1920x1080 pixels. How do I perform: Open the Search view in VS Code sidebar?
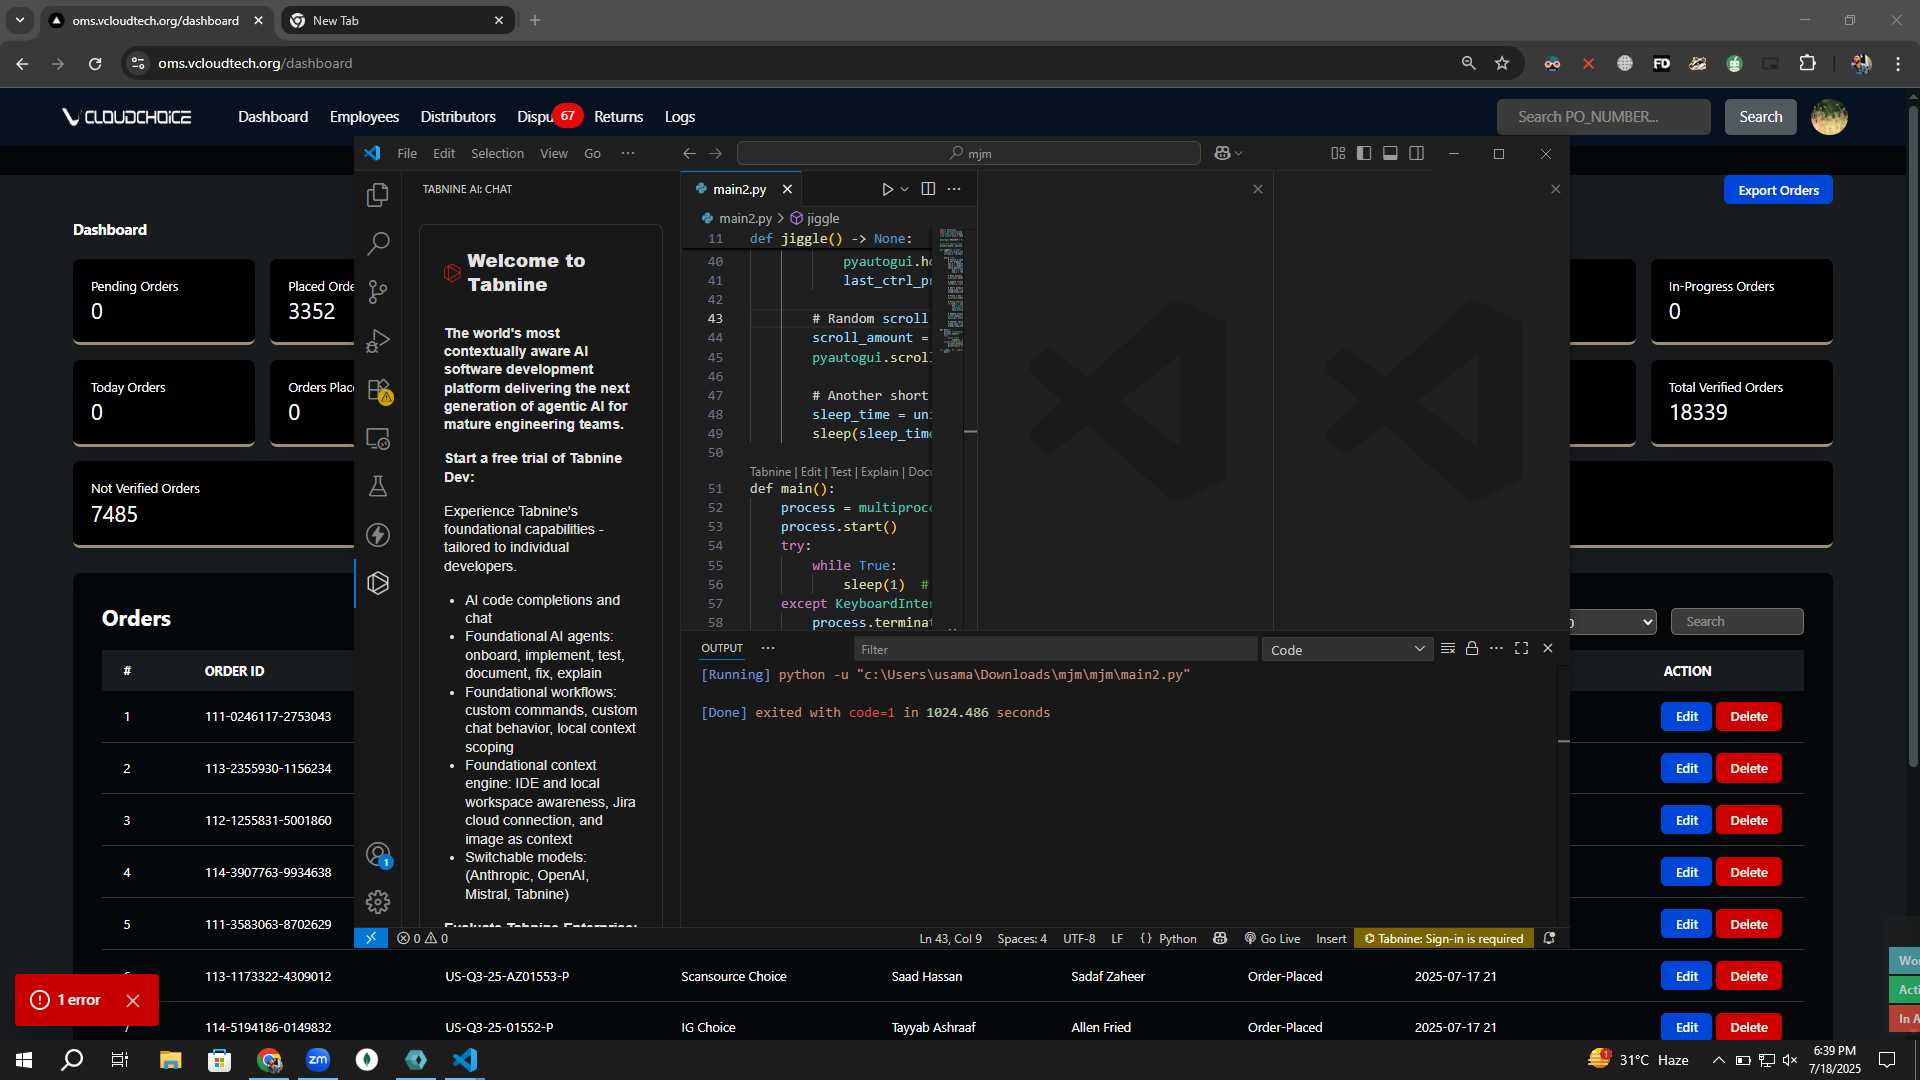coord(378,243)
